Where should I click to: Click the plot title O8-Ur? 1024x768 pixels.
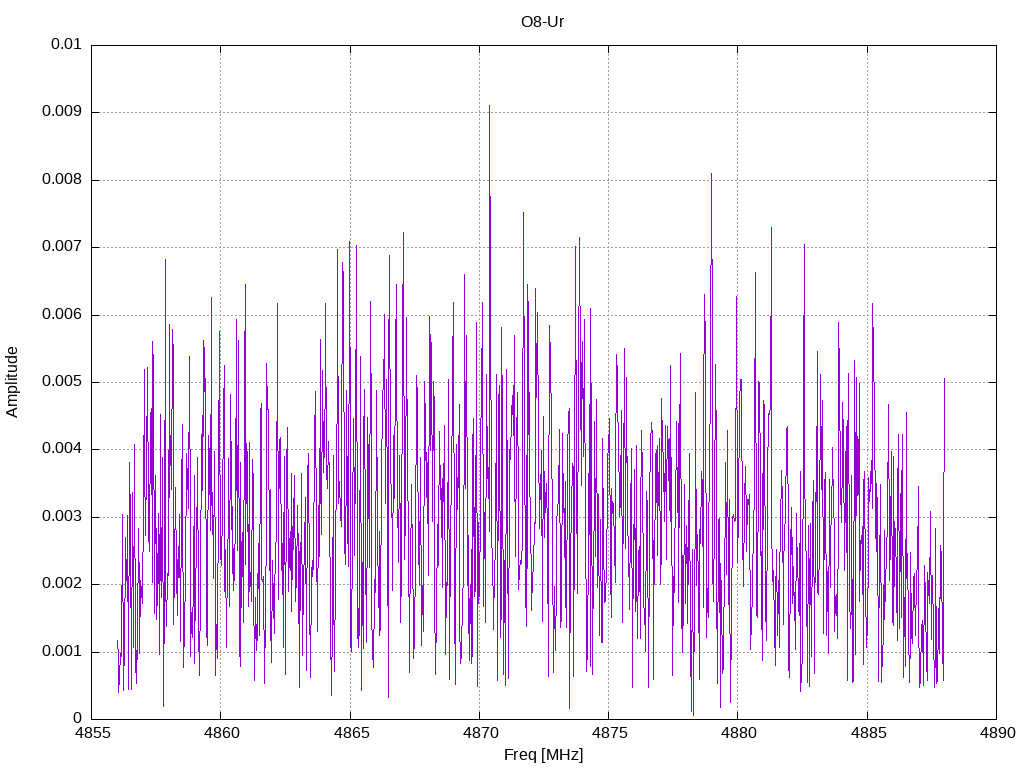[542, 22]
